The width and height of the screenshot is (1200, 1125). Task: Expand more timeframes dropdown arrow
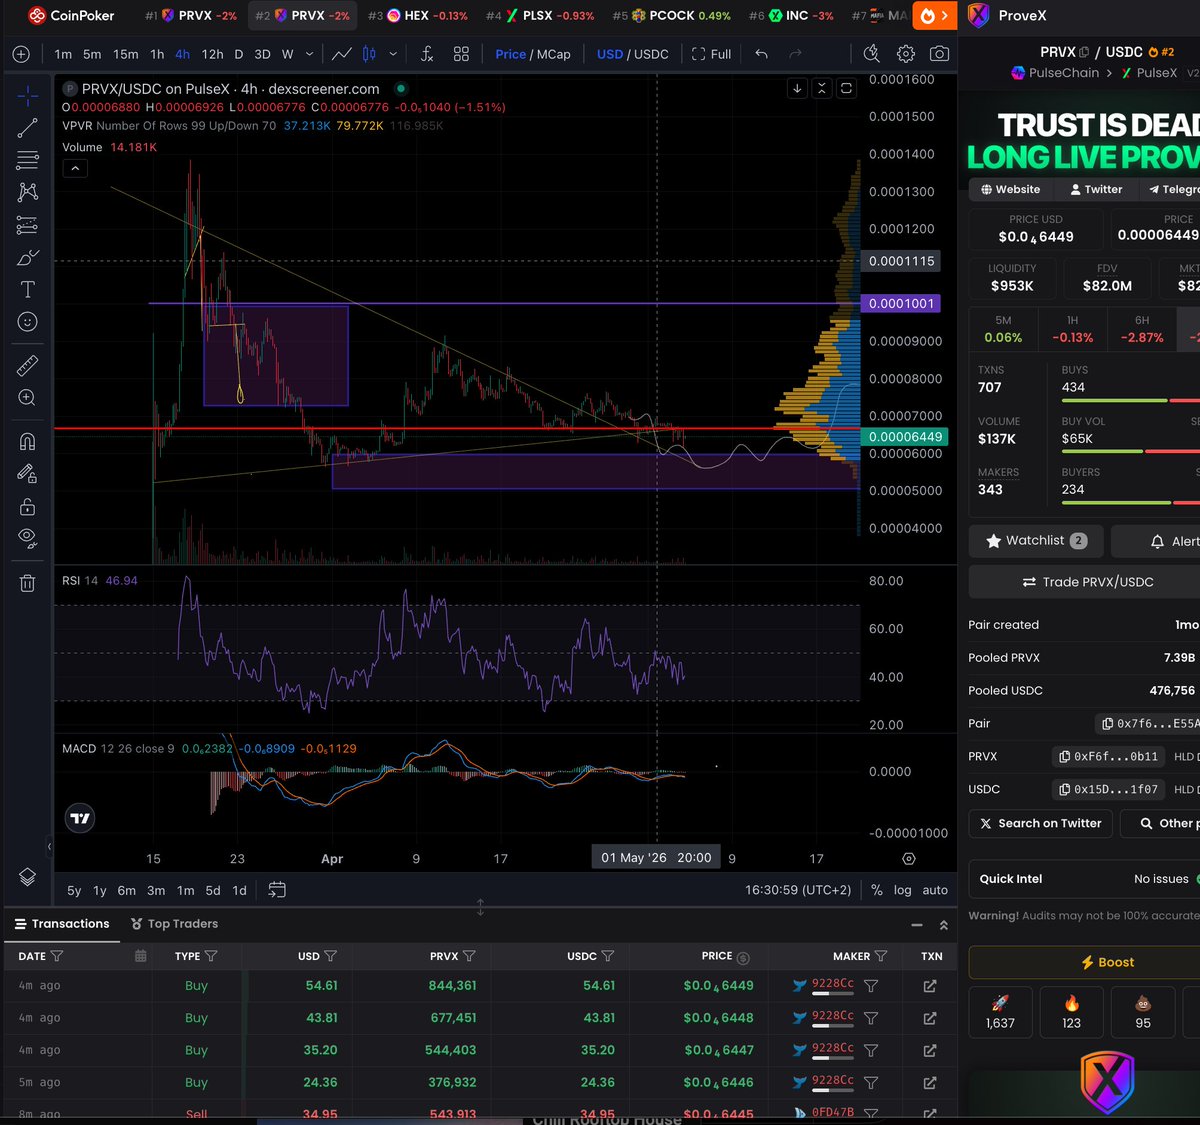(x=309, y=54)
